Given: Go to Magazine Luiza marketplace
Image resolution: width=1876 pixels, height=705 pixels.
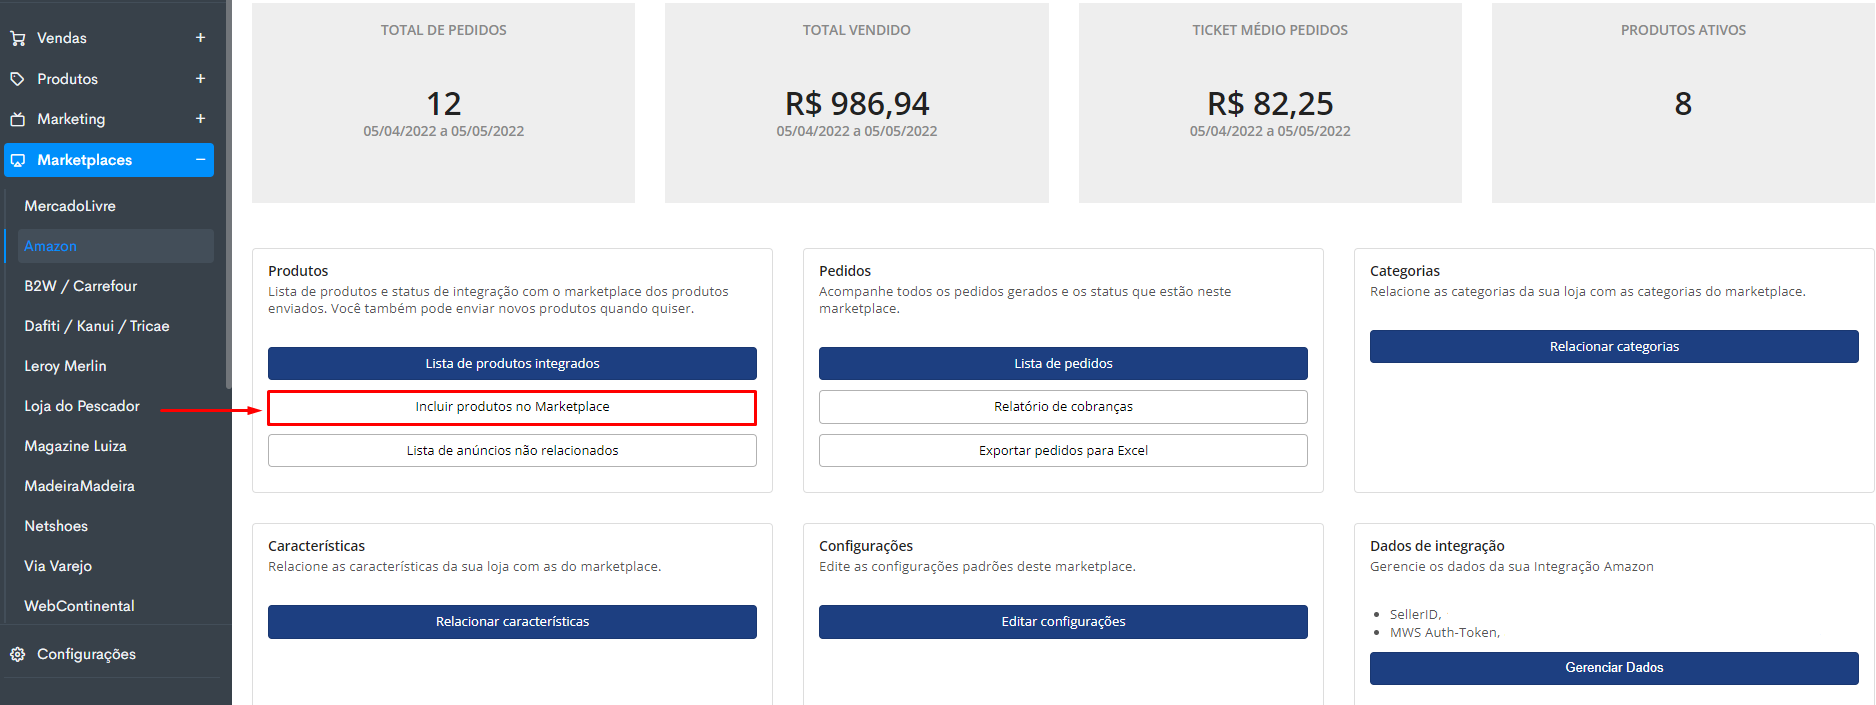Looking at the screenshot, I should 76,446.
